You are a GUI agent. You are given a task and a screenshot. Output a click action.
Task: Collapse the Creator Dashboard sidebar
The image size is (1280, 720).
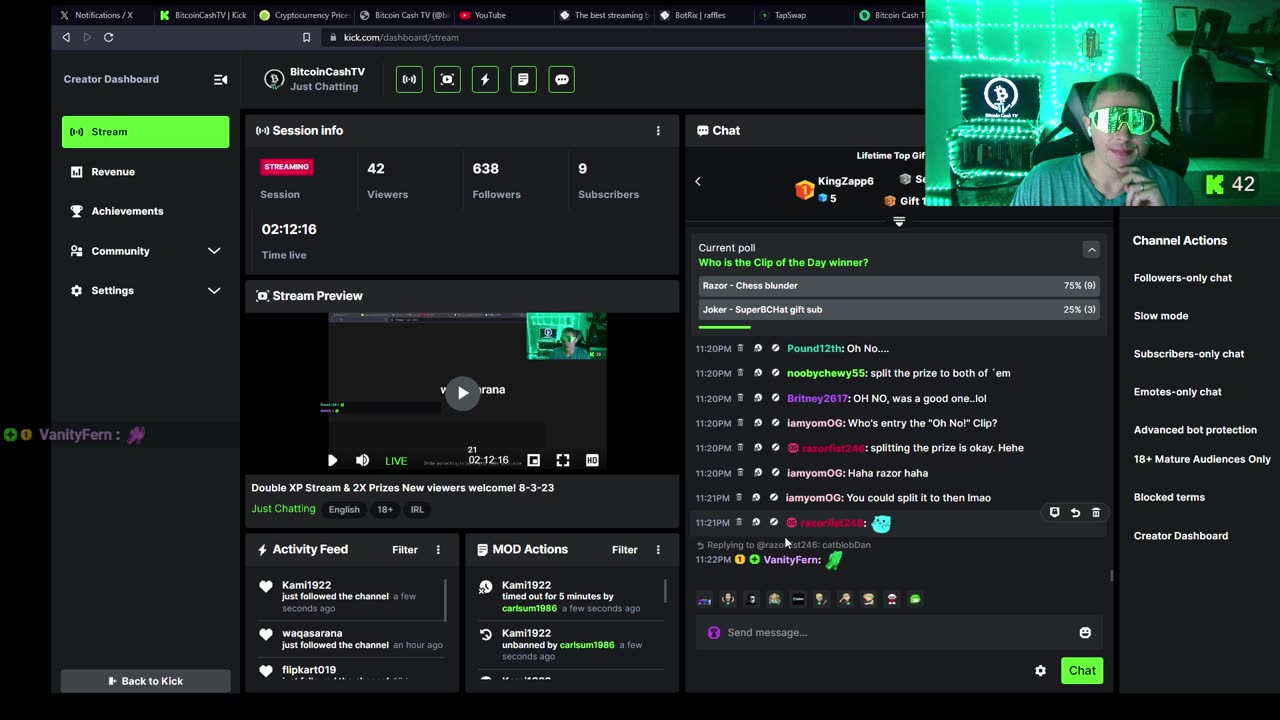(220, 79)
